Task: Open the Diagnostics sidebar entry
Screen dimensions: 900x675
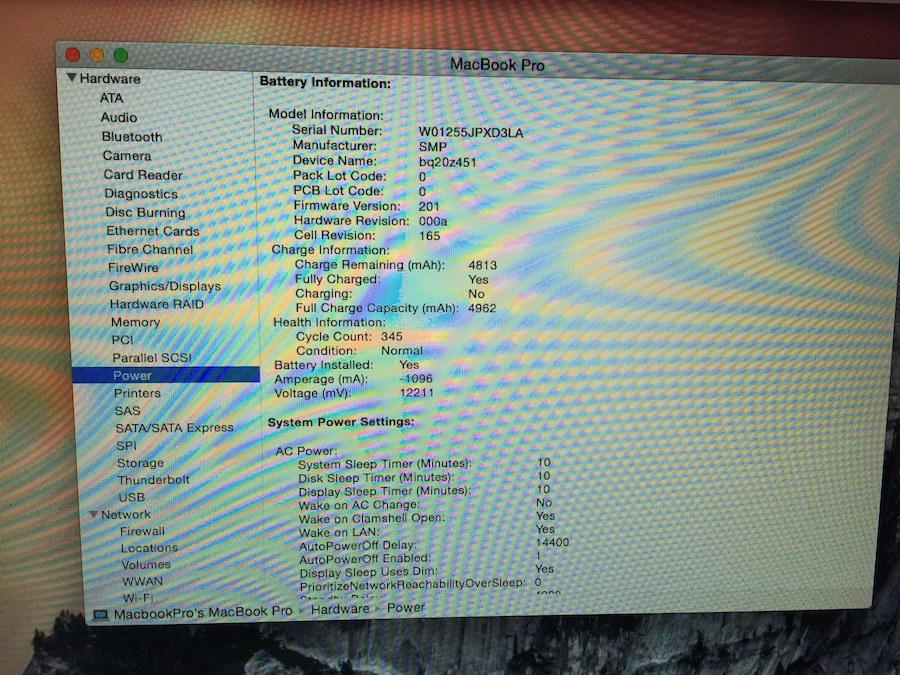Action: (141, 193)
